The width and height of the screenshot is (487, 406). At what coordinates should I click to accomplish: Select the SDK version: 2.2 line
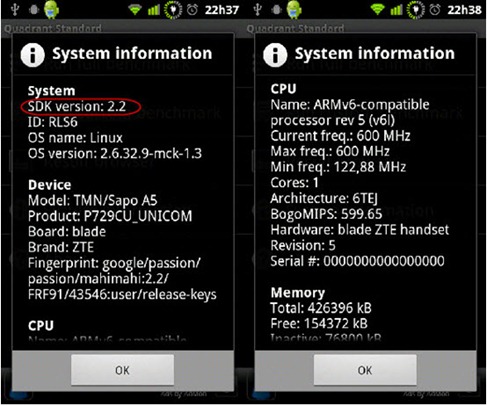77,107
